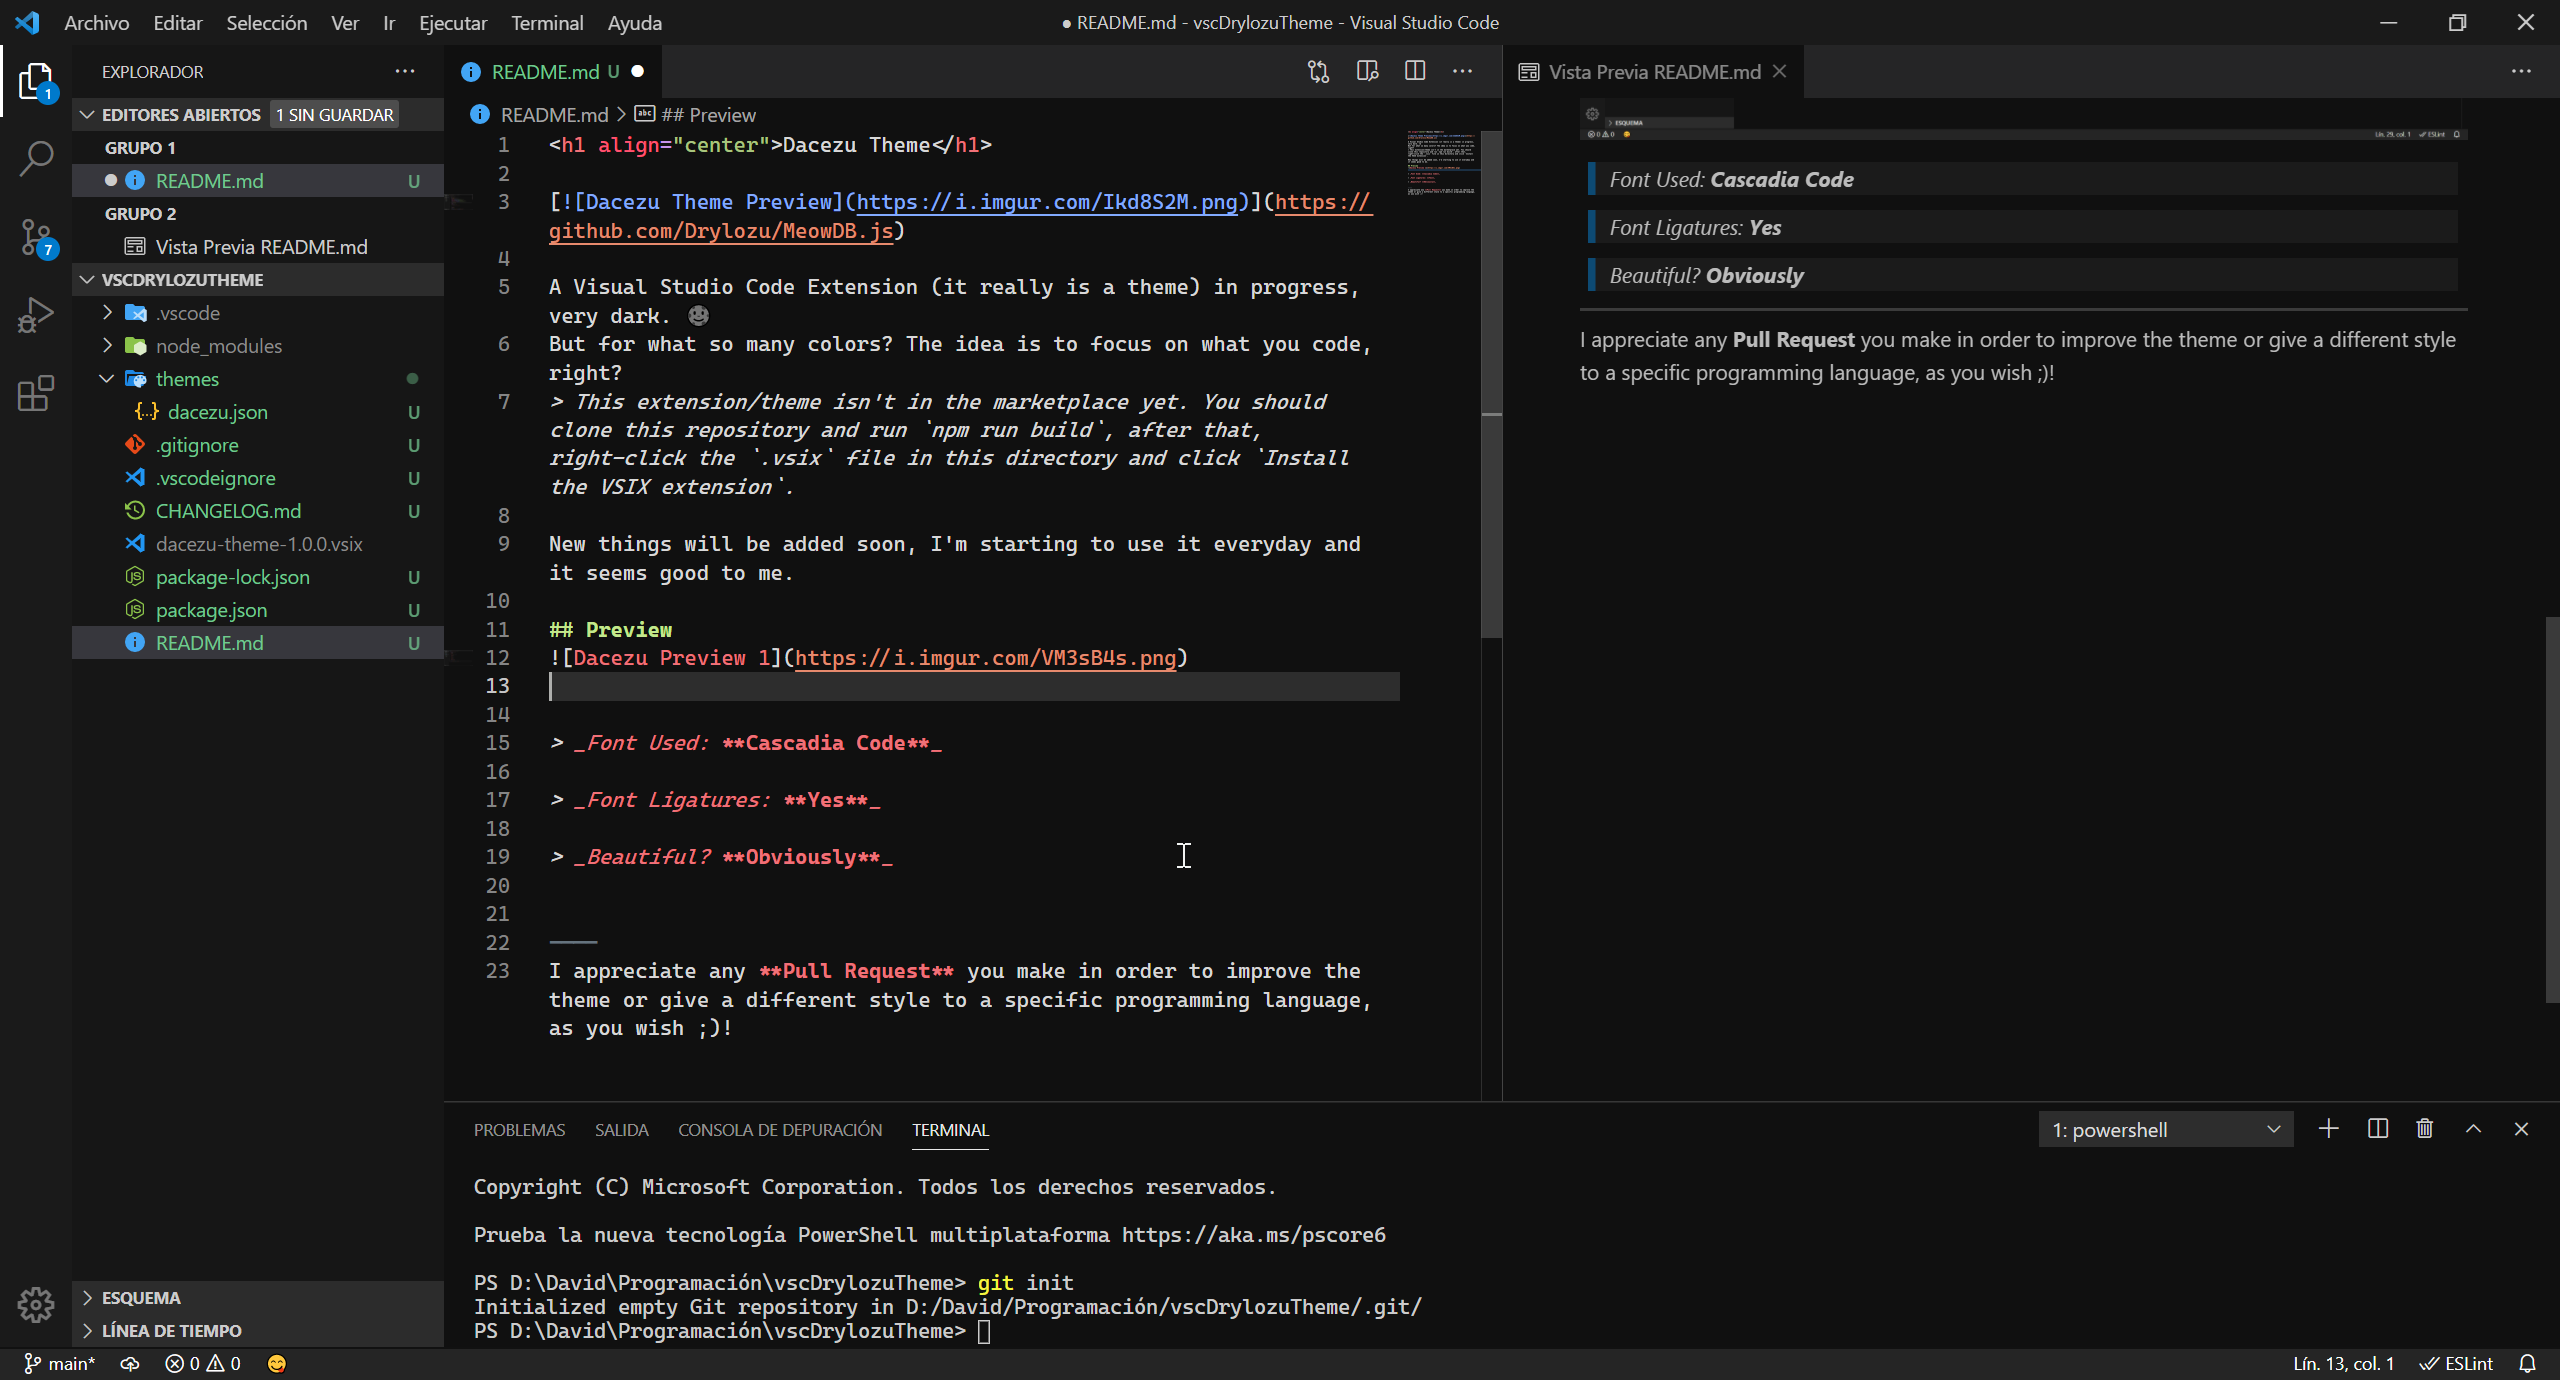Maximize the panel size with caret icon
The width and height of the screenshot is (2560, 1380).
2473,1129
